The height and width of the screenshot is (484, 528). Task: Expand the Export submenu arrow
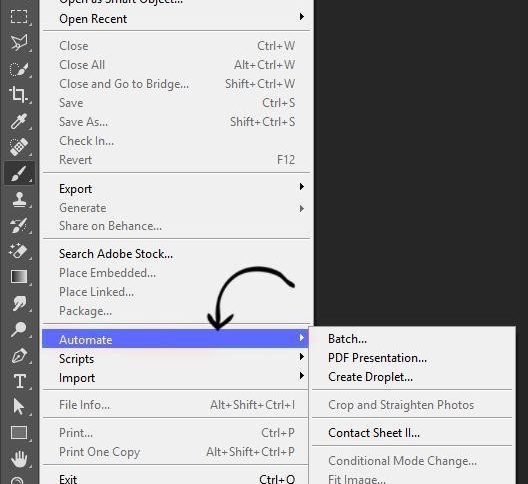click(302, 187)
